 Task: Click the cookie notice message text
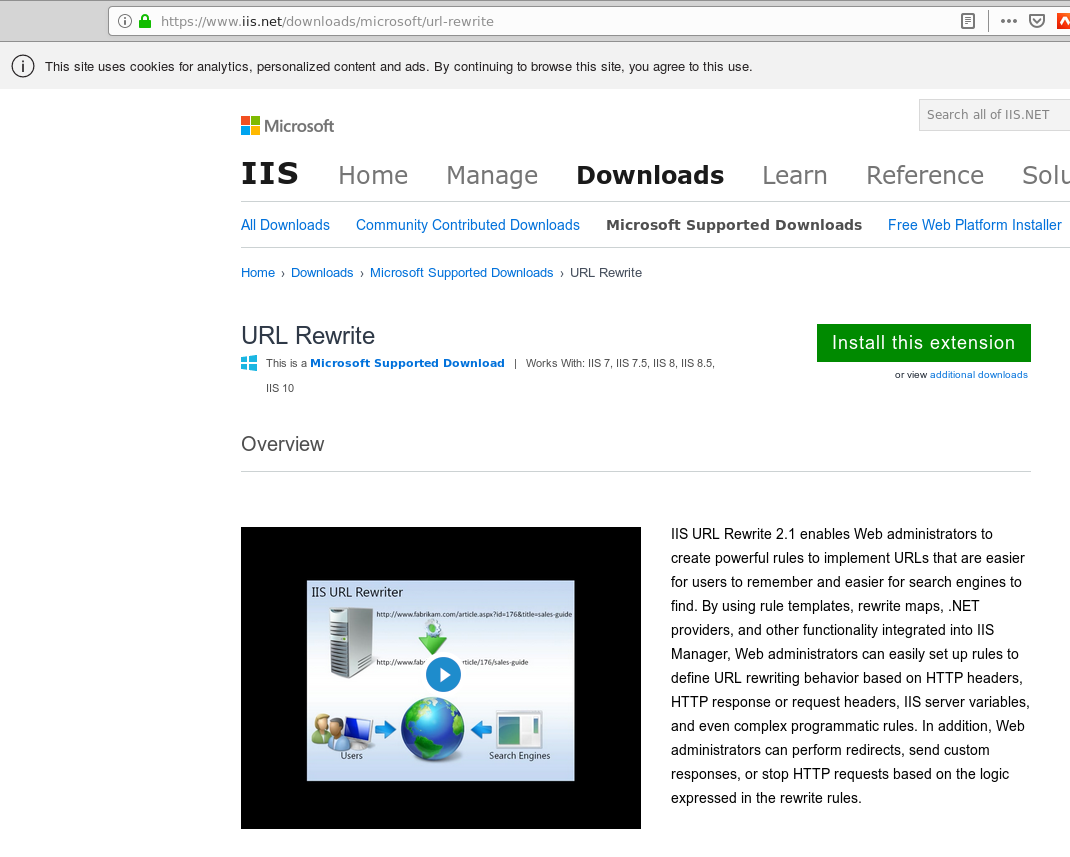pyautogui.click(x=399, y=67)
